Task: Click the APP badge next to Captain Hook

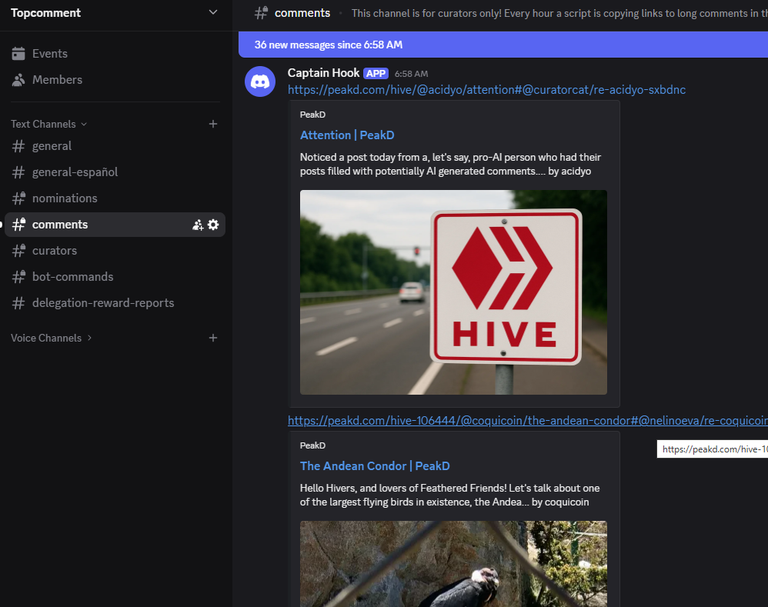Action: coord(376,73)
